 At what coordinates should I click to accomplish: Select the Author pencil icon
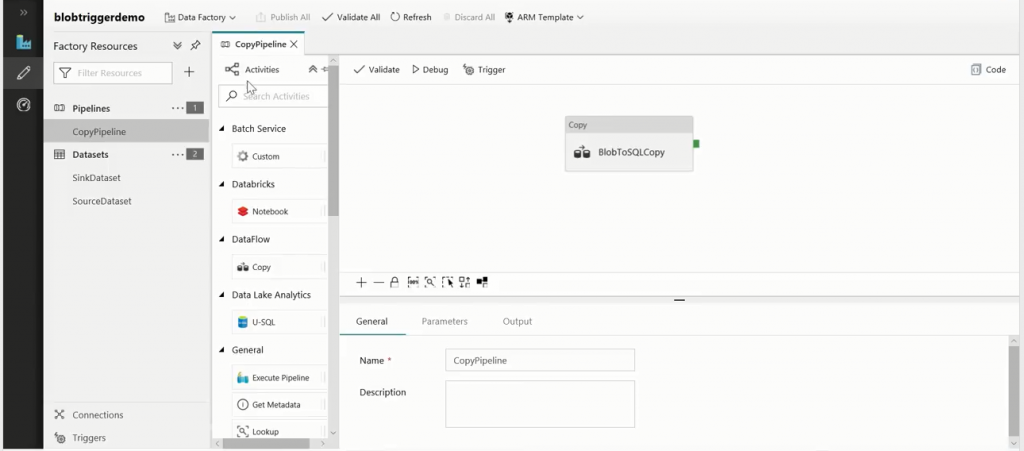tap(24, 73)
